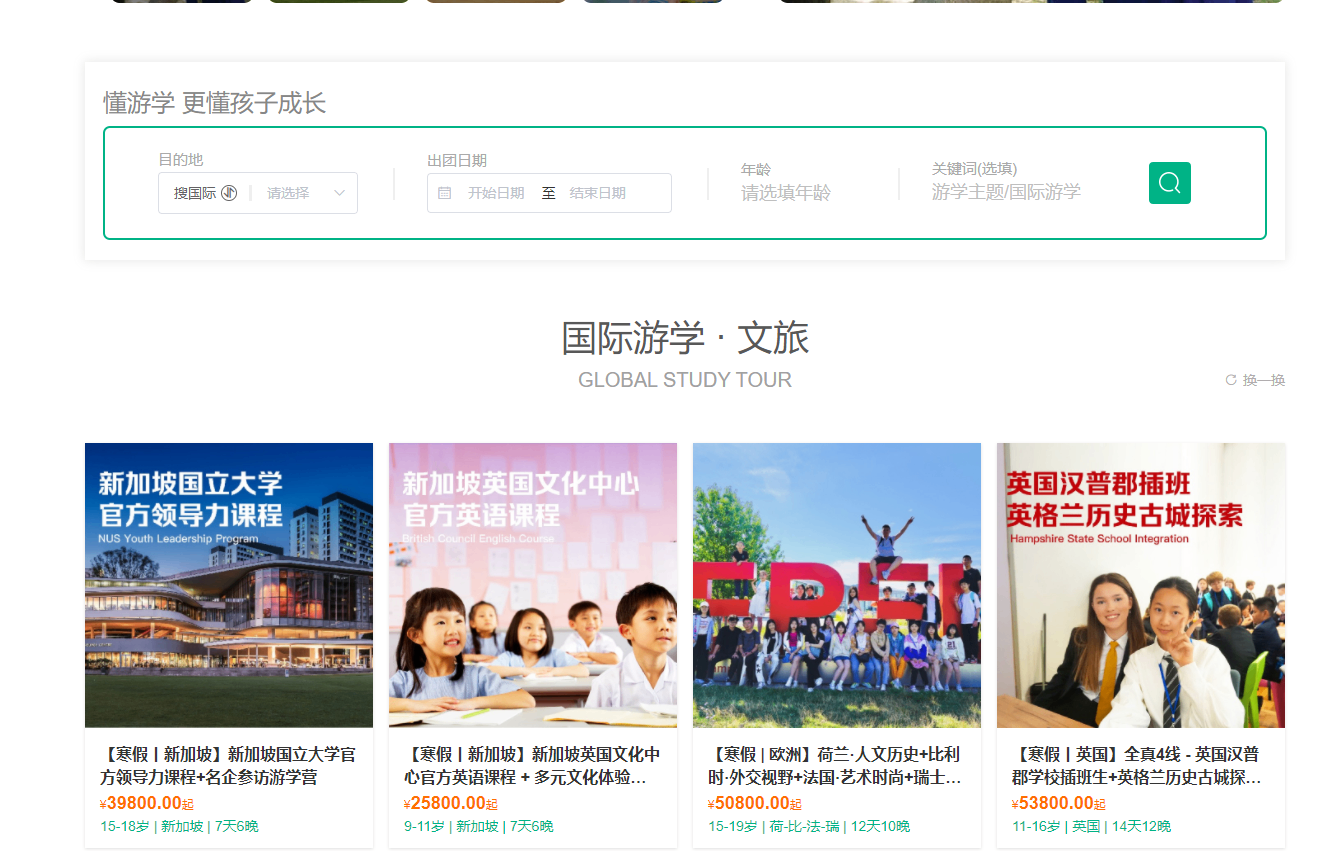Select the 结束日期 end date field
Screen dimensions: 1334x851
[x=598, y=193]
